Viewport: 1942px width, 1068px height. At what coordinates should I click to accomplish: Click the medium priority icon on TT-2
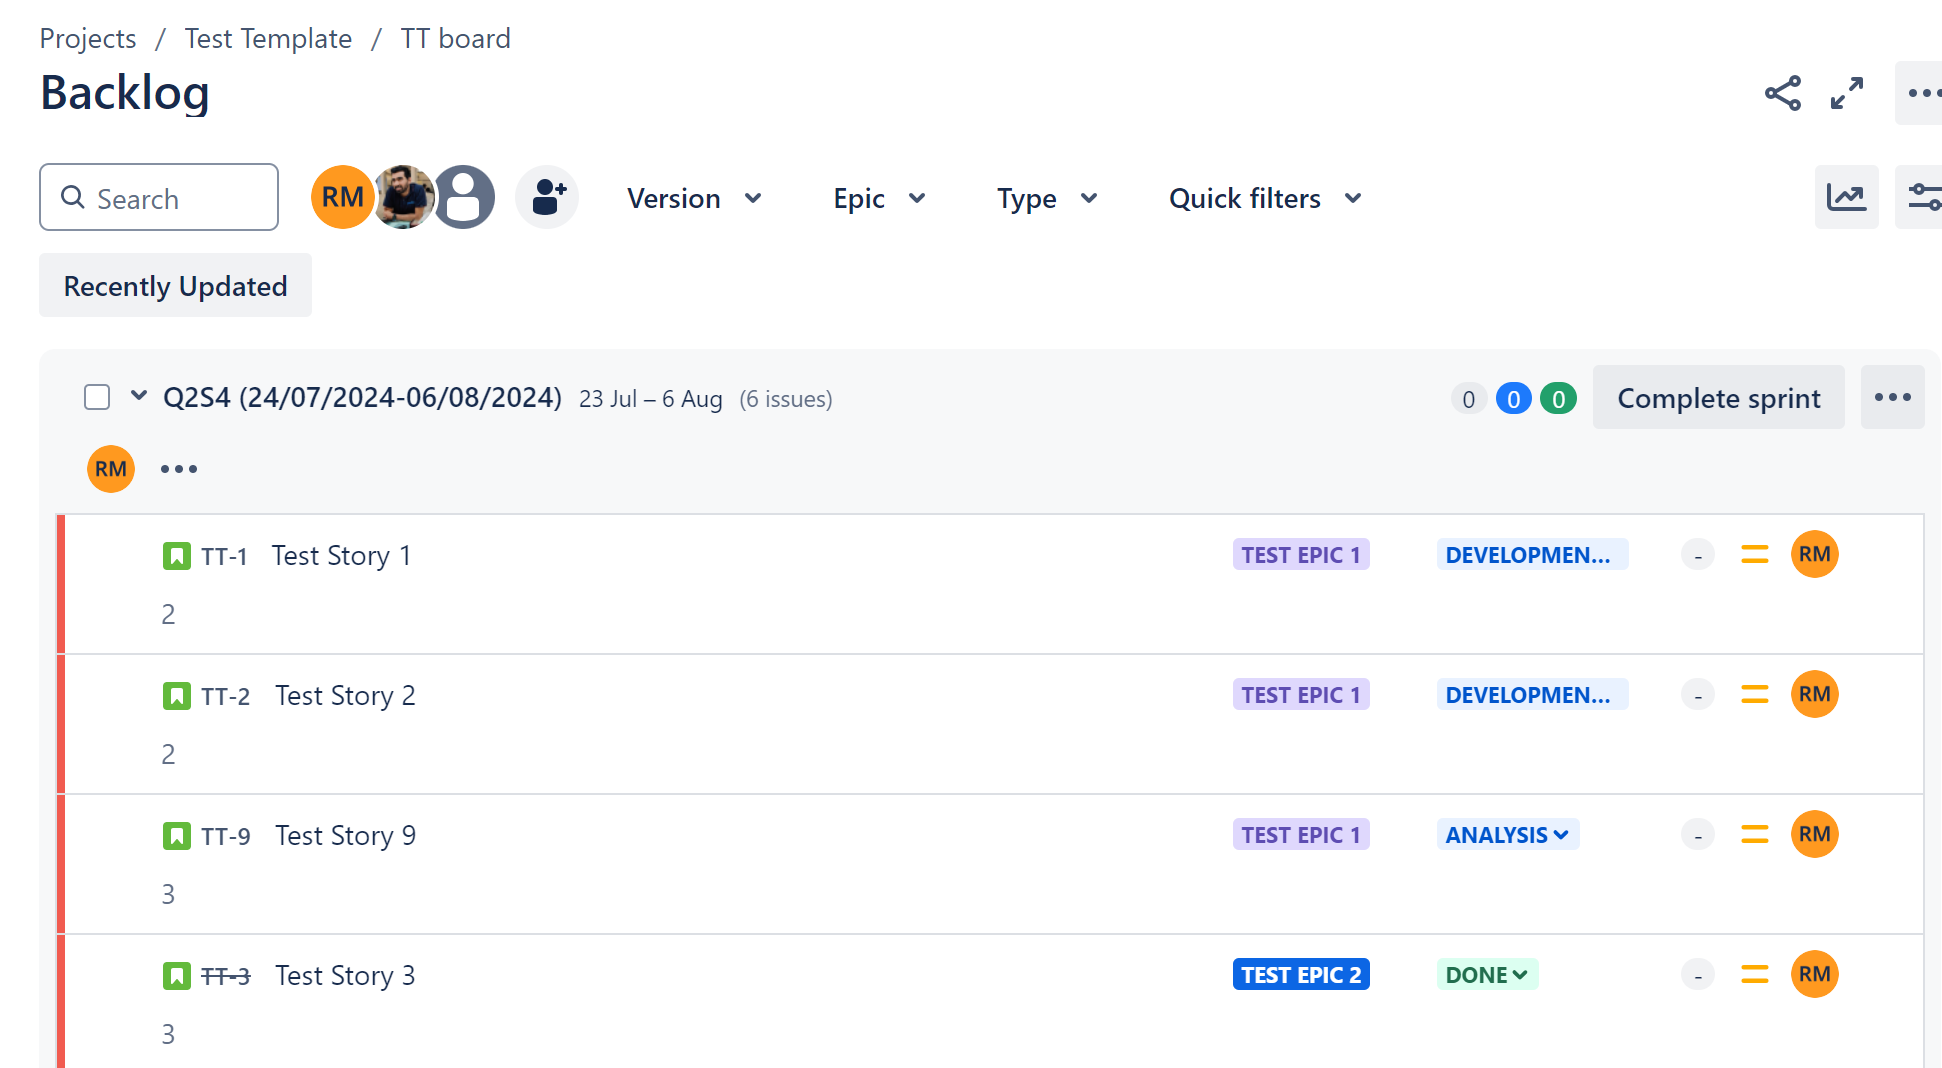(x=1755, y=694)
